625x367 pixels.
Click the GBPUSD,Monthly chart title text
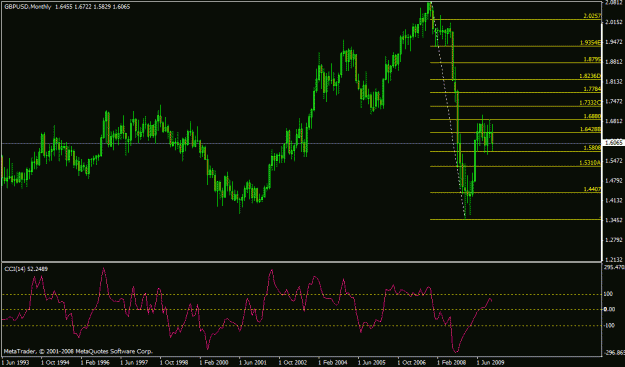28,7
